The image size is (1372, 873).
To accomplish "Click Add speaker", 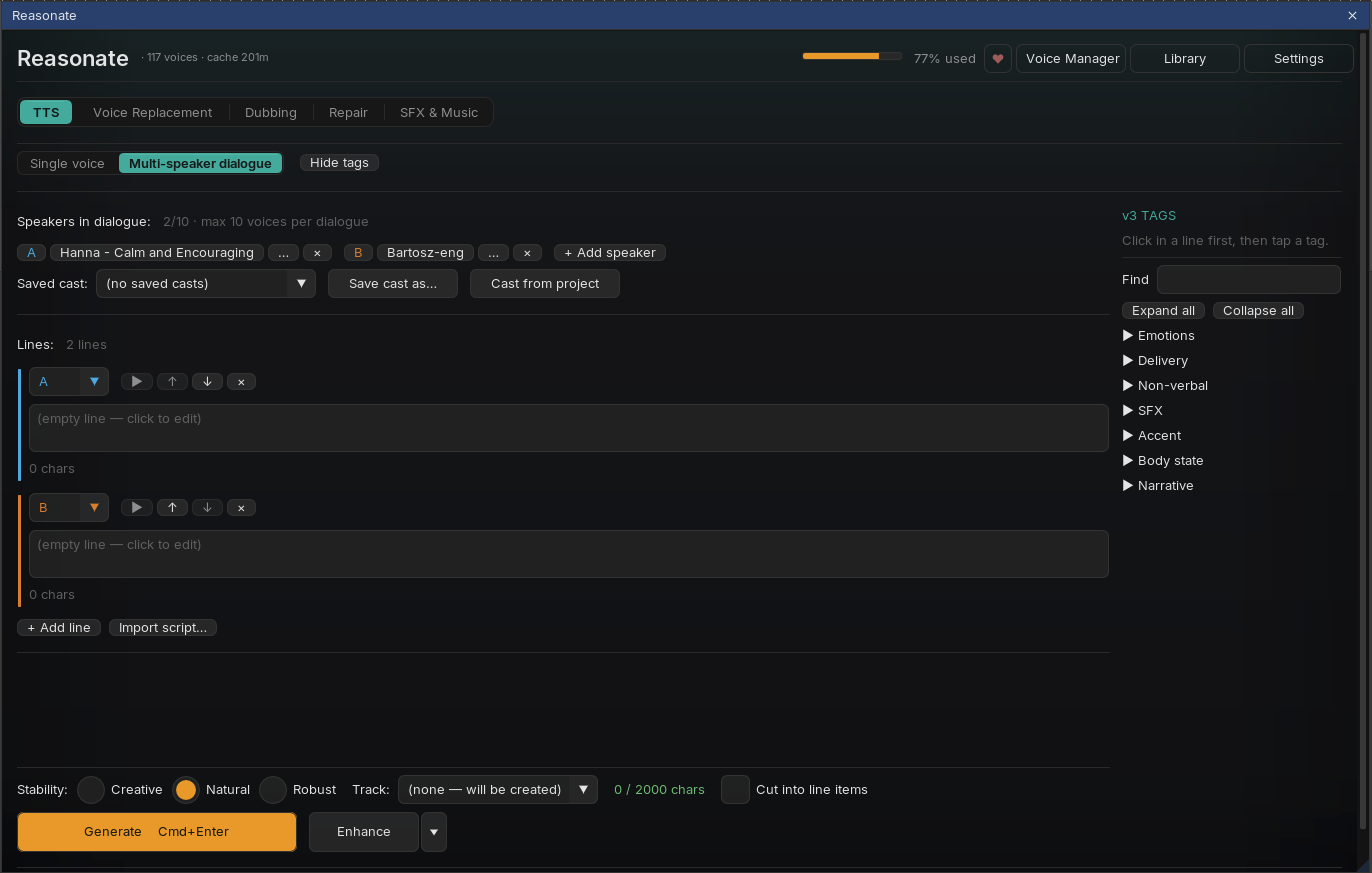I will pos(610,253).
